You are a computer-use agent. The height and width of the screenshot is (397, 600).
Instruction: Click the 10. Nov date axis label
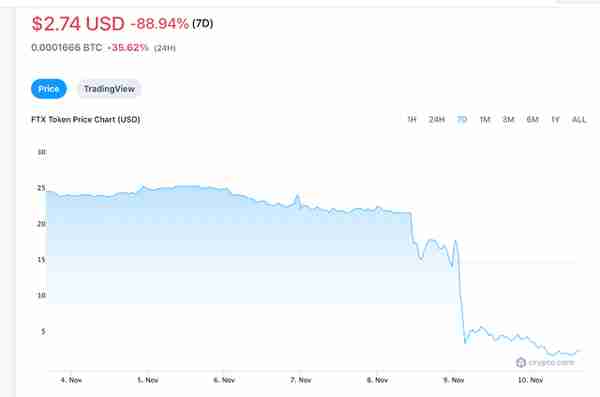coord(530,380)
